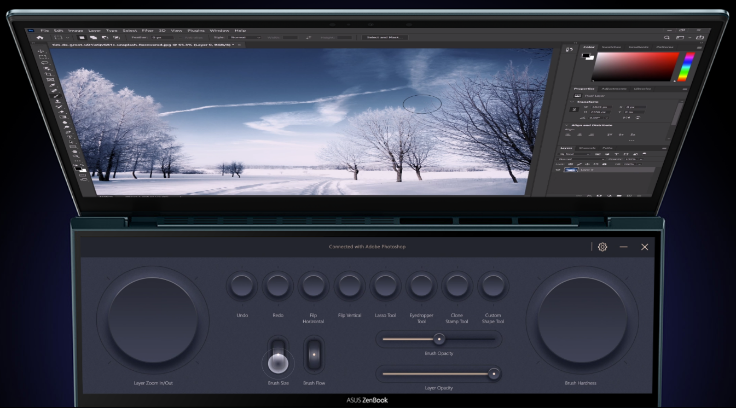Collapse the Align and Distribute section
This screenshot has width=736, height=408.
pos(567,125)
